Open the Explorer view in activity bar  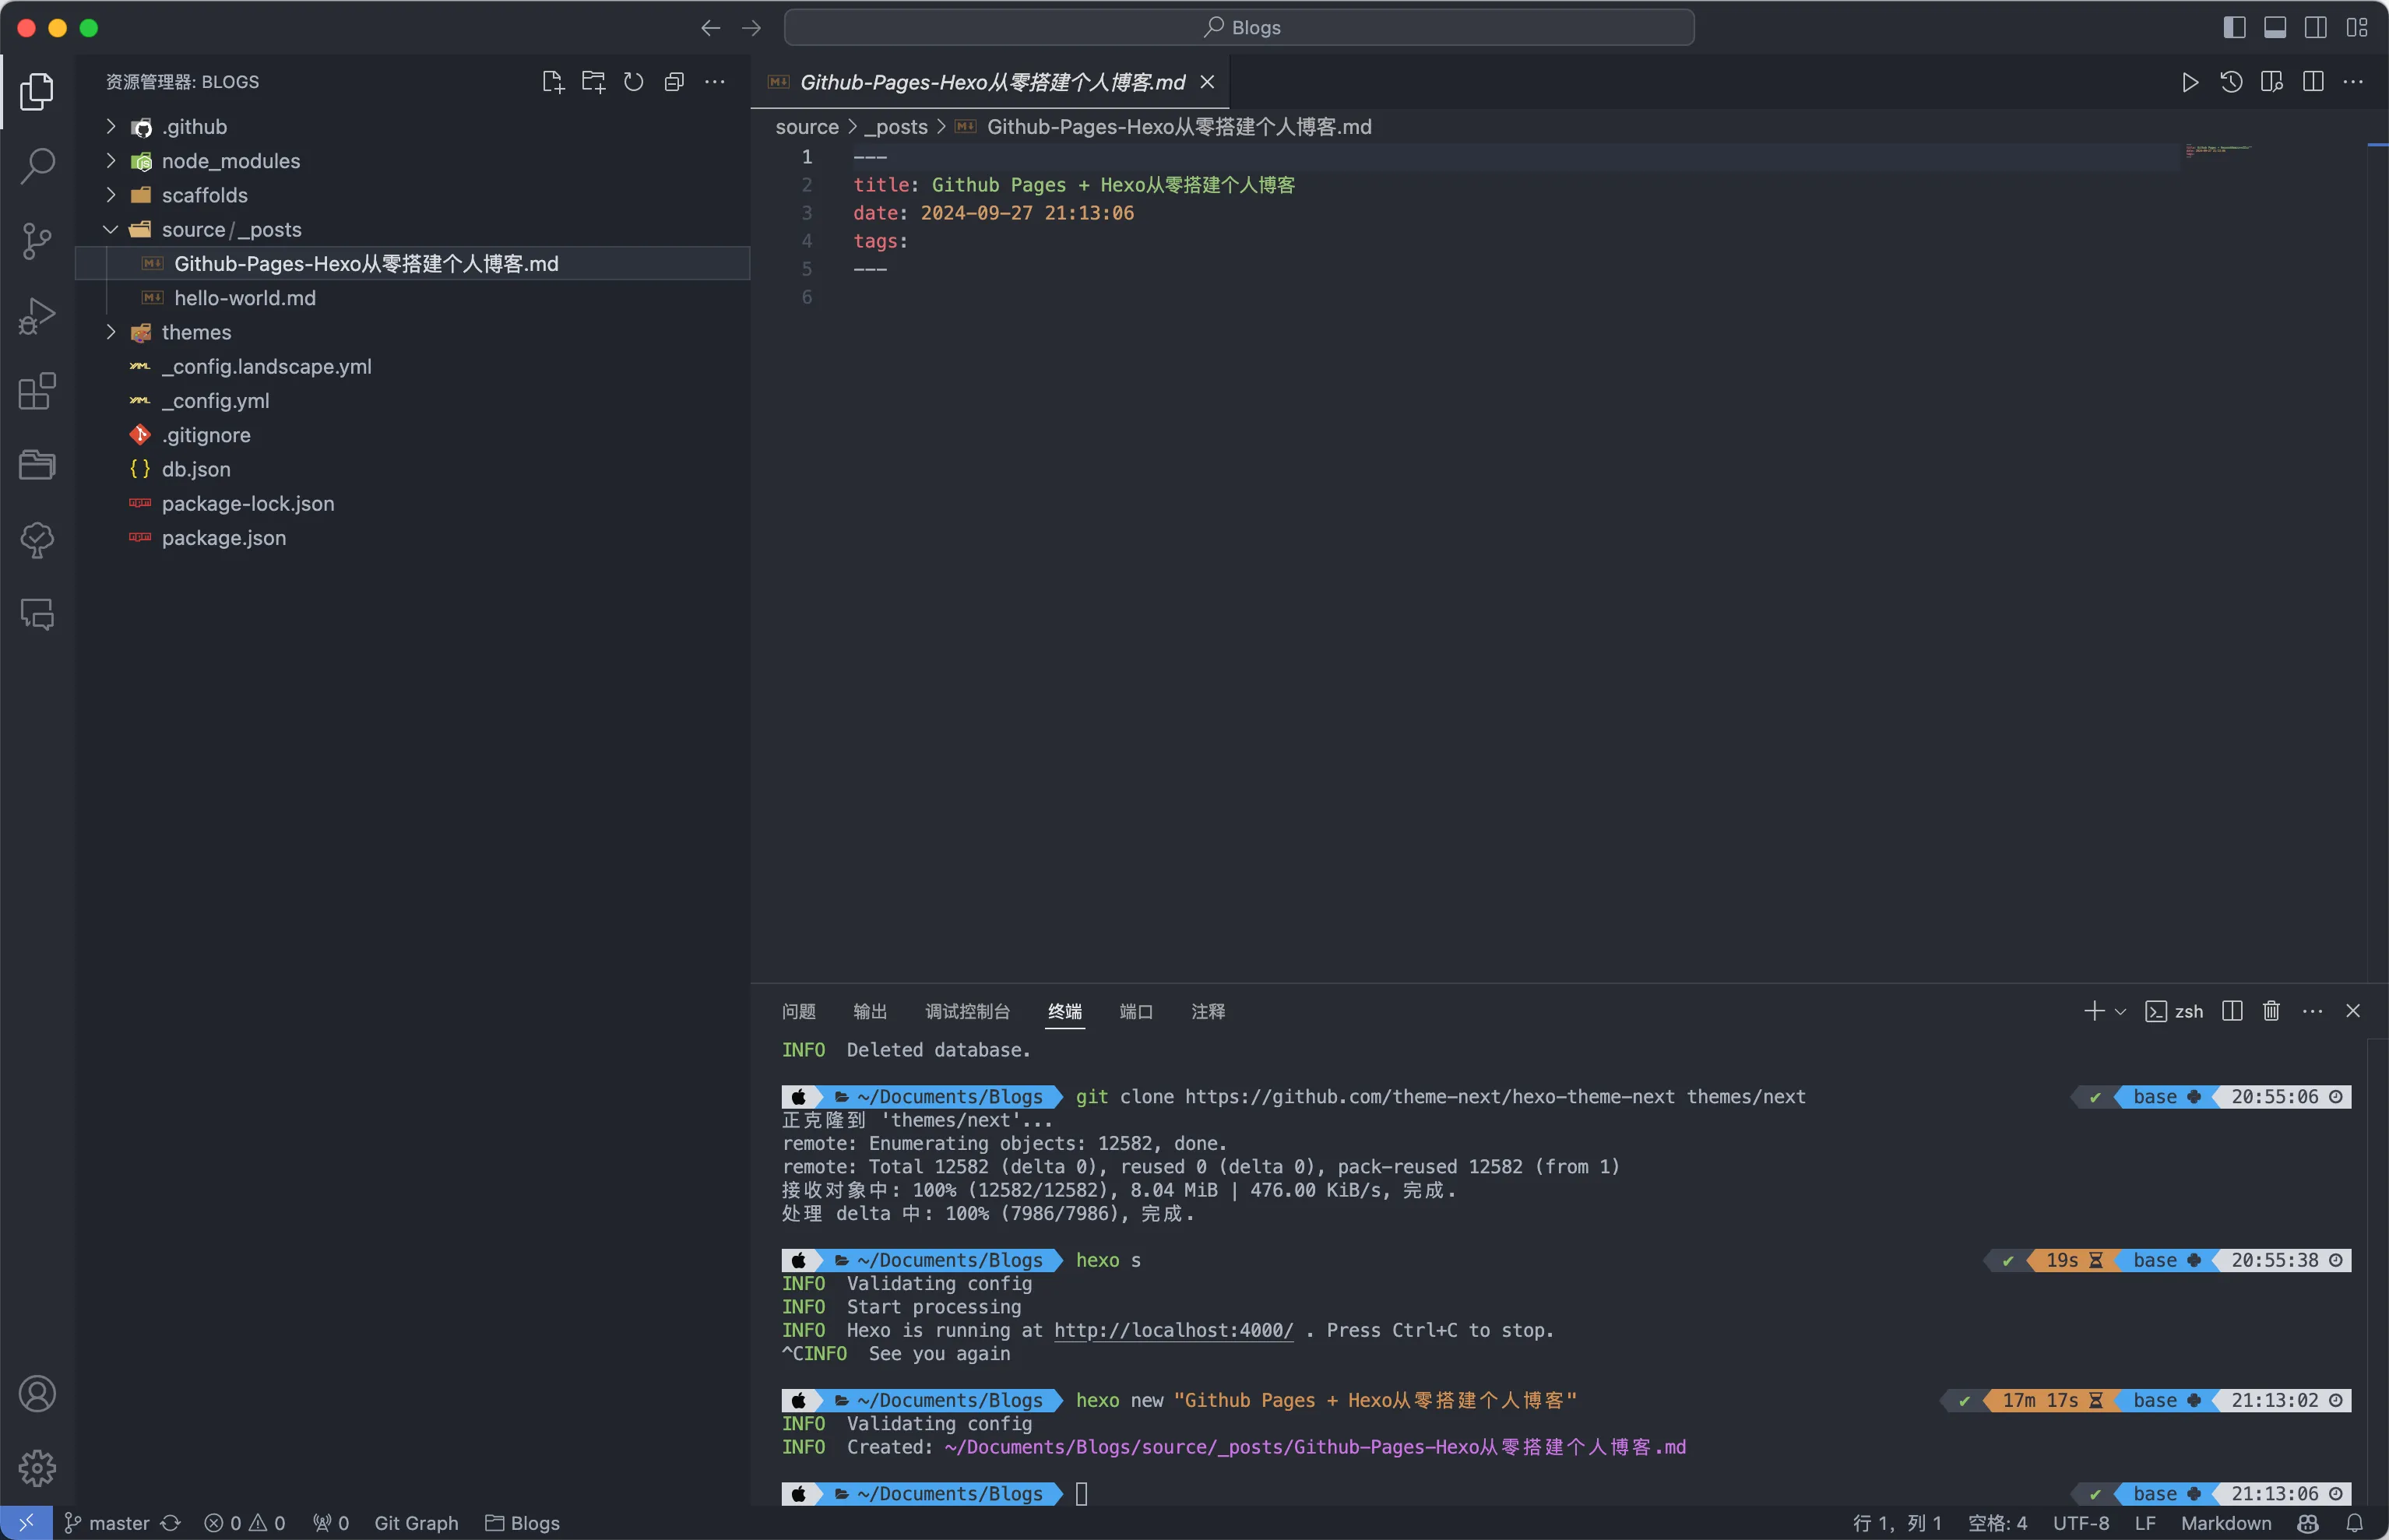(37, 91)
